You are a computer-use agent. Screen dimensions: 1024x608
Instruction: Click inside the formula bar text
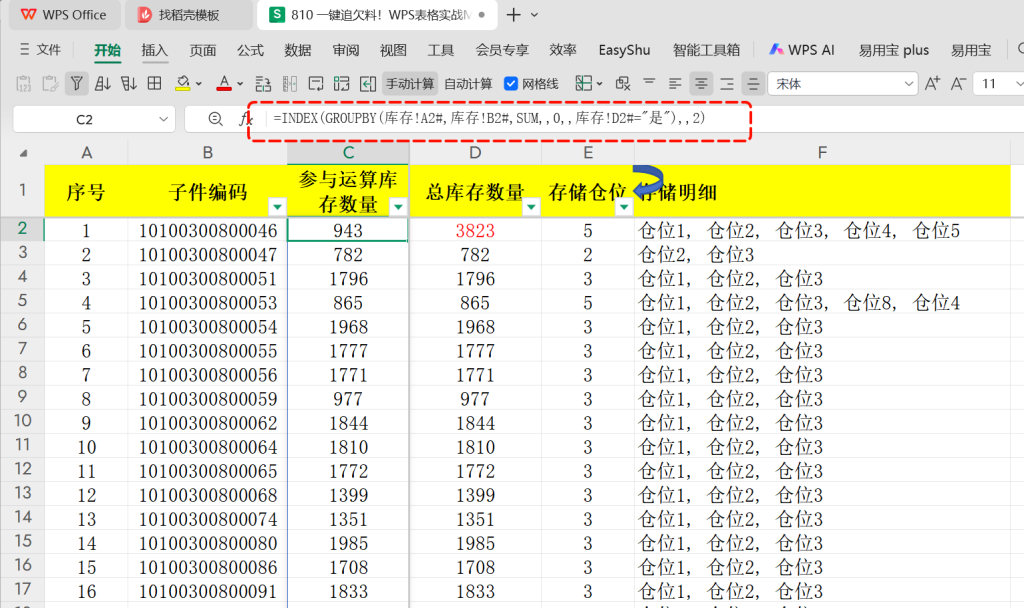coord(489,119)
